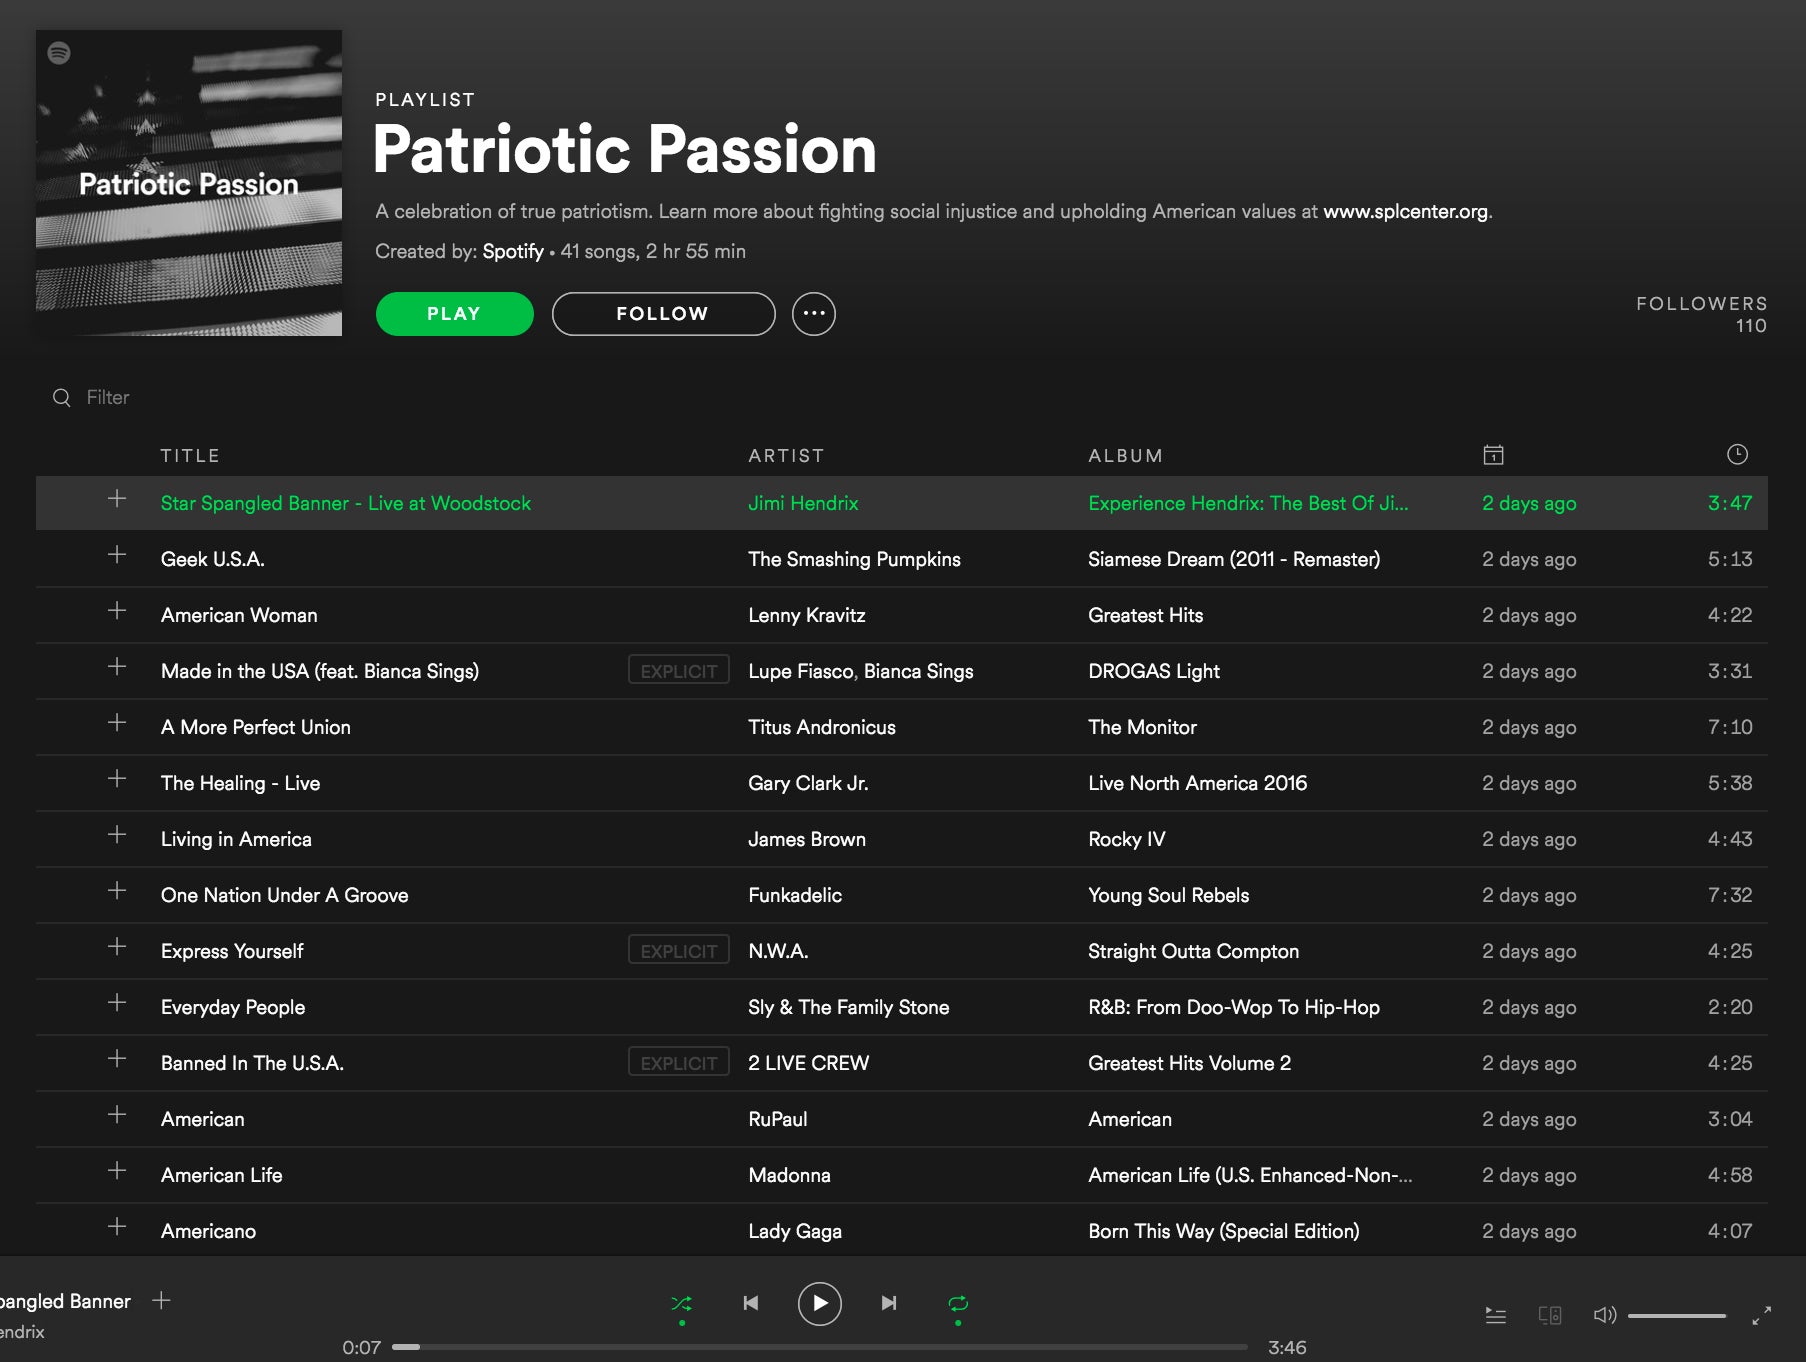
Task: Add American Woman to library
Action: click(117, 611)
